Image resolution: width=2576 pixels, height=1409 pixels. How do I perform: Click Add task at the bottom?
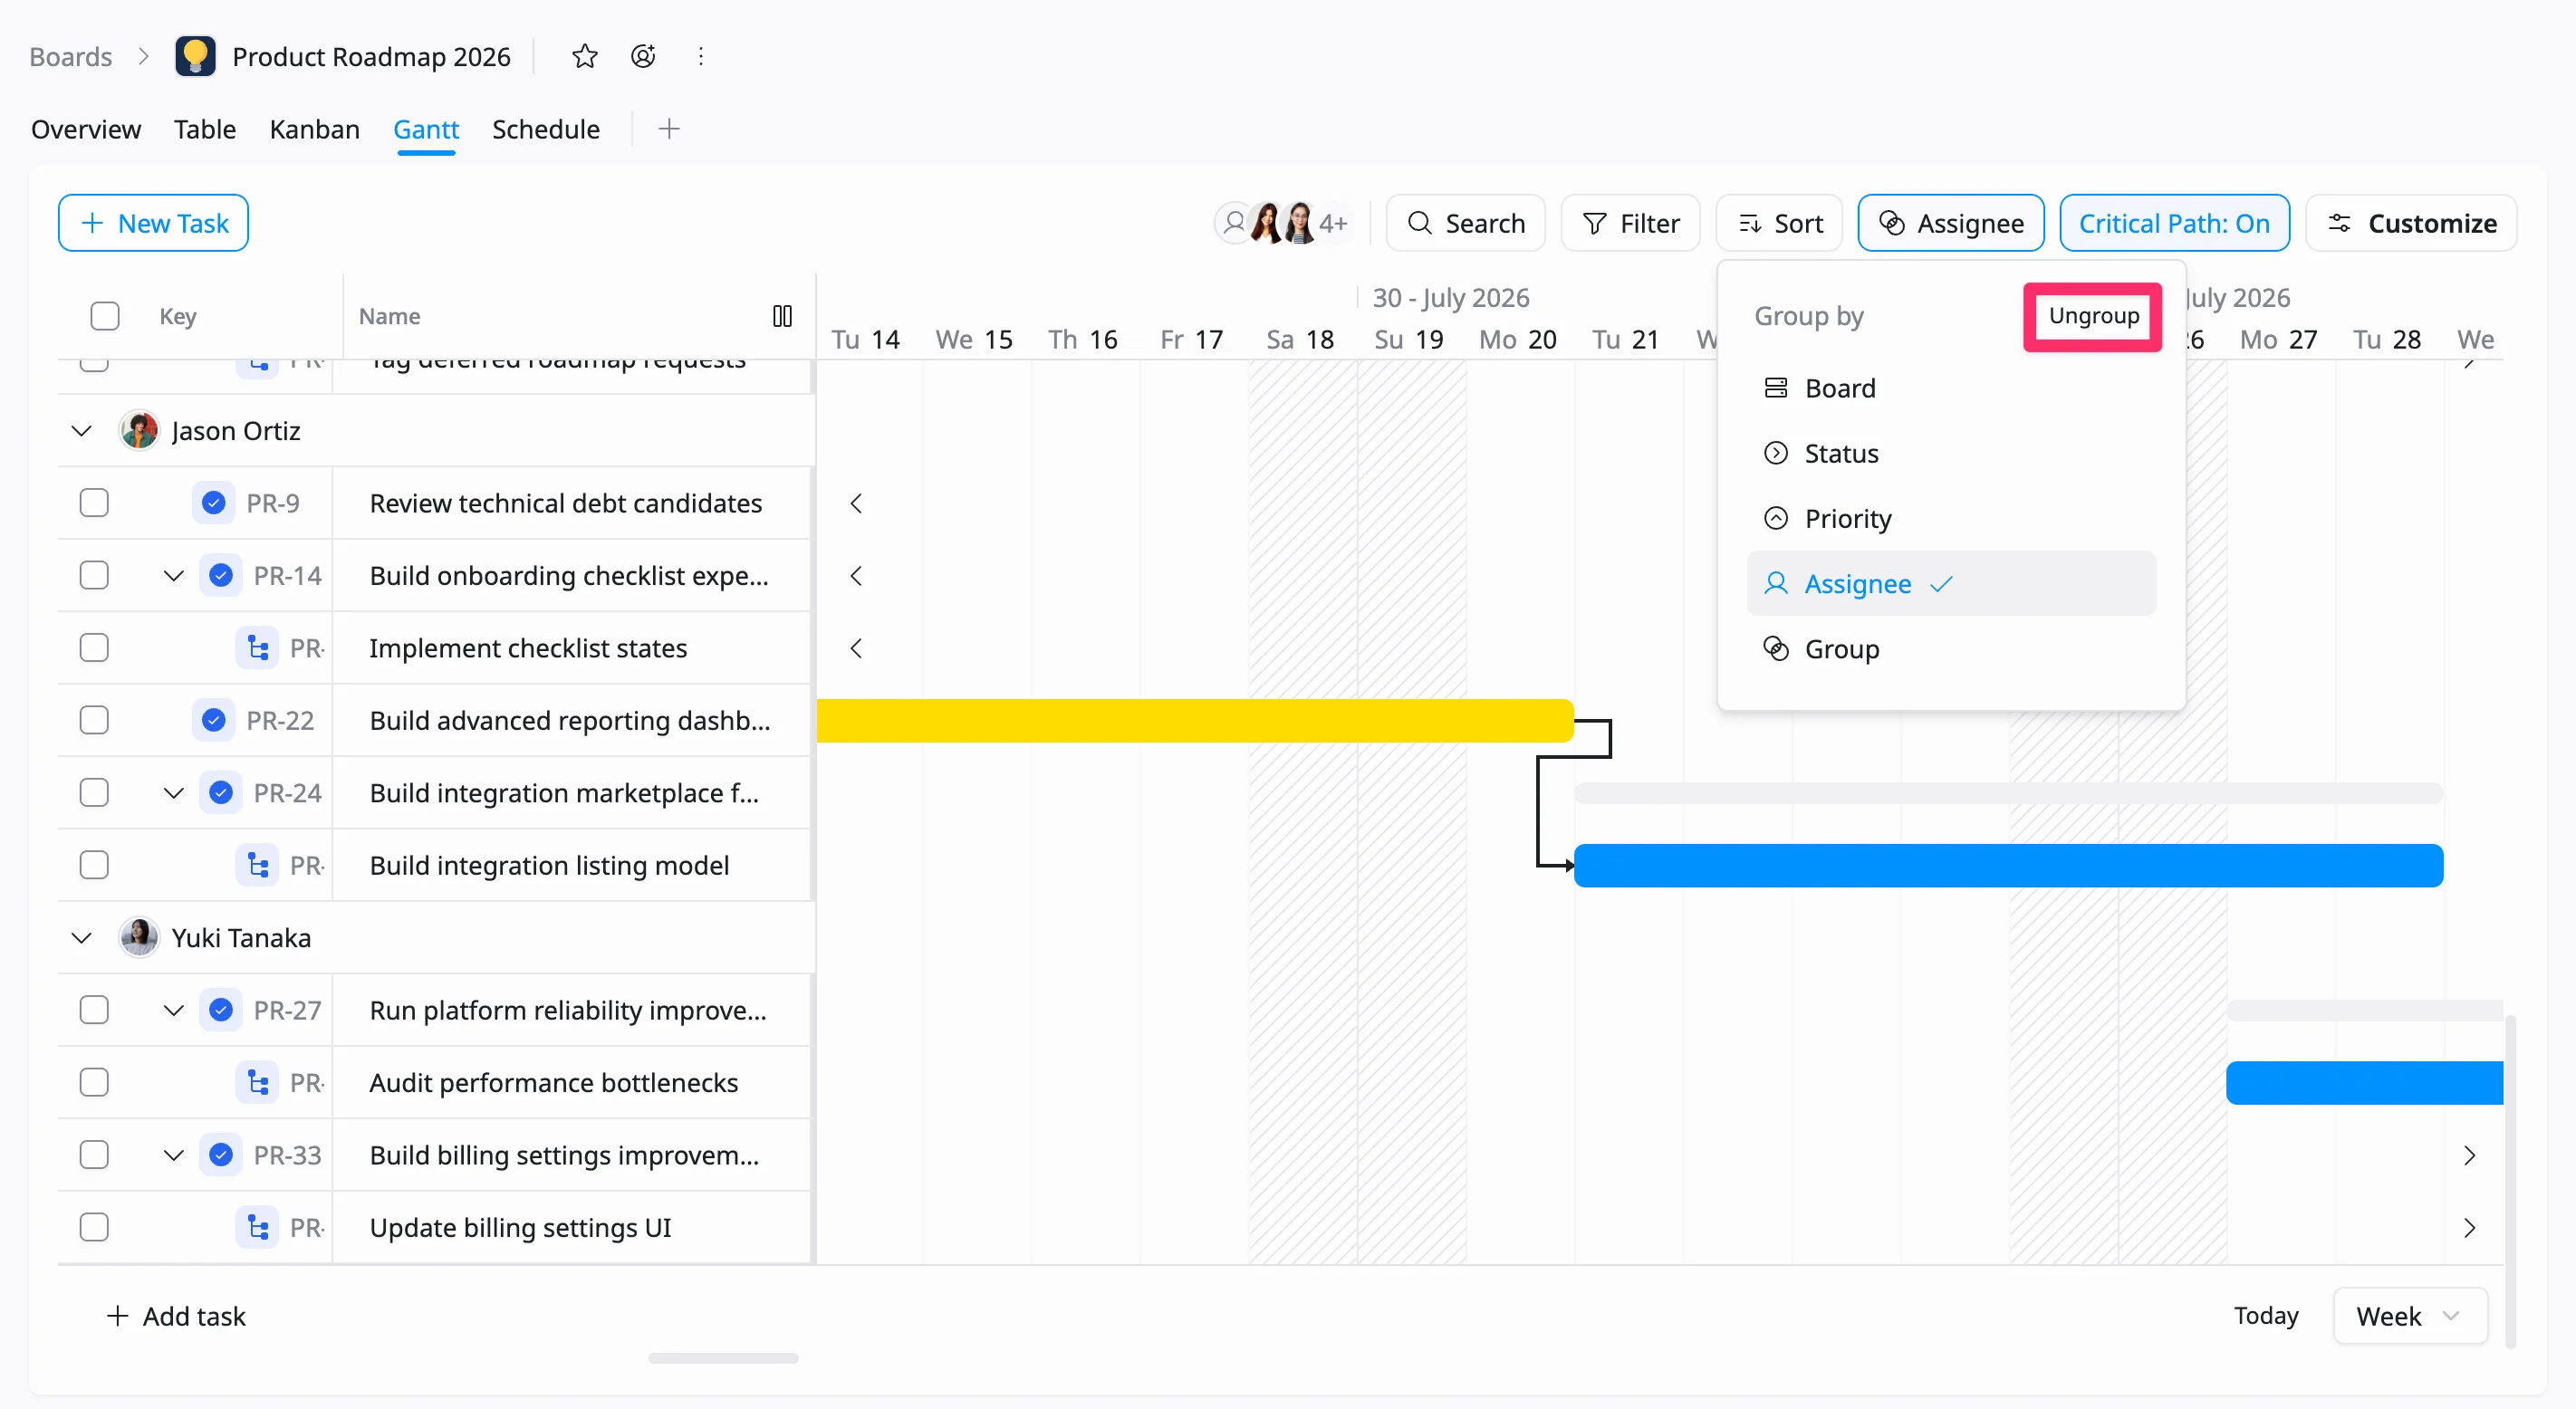pos(176,1316)
